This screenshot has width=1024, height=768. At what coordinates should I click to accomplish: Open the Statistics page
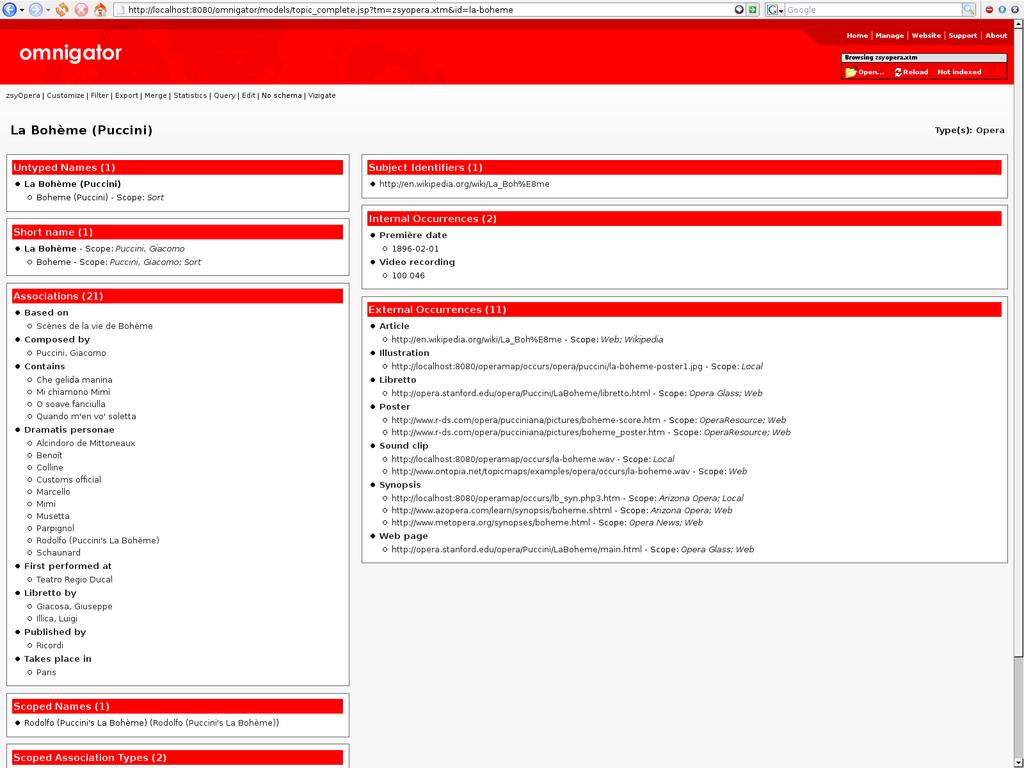coord(190,95)
